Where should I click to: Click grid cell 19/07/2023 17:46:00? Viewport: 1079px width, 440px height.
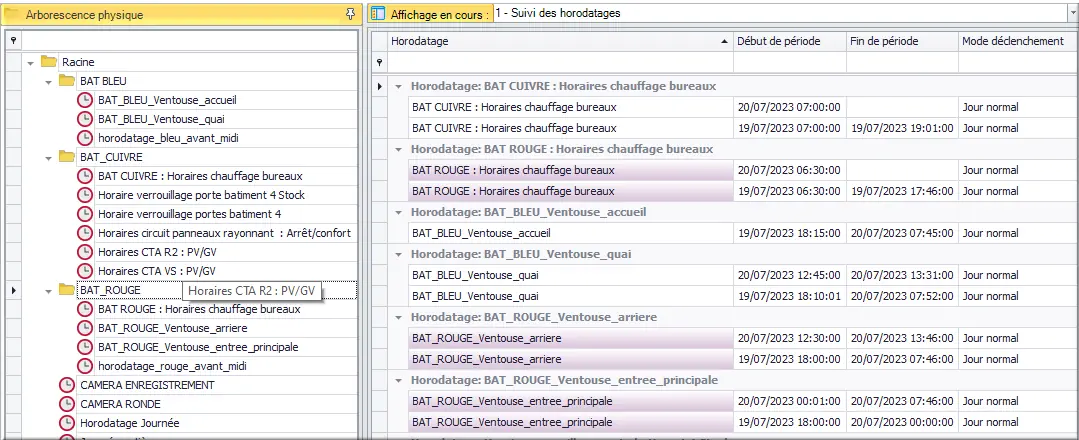click(x=902, y=191)
